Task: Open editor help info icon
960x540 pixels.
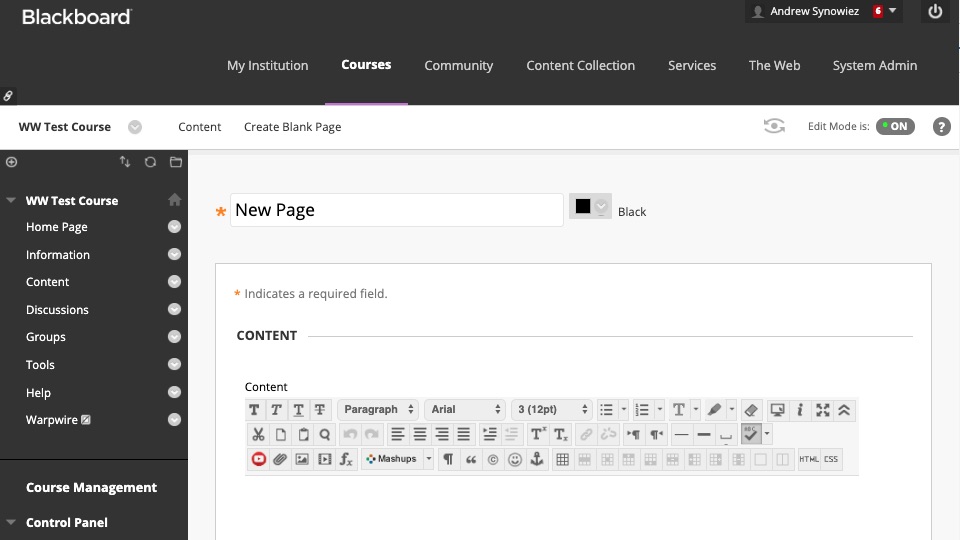Action: tap(800, 410)
